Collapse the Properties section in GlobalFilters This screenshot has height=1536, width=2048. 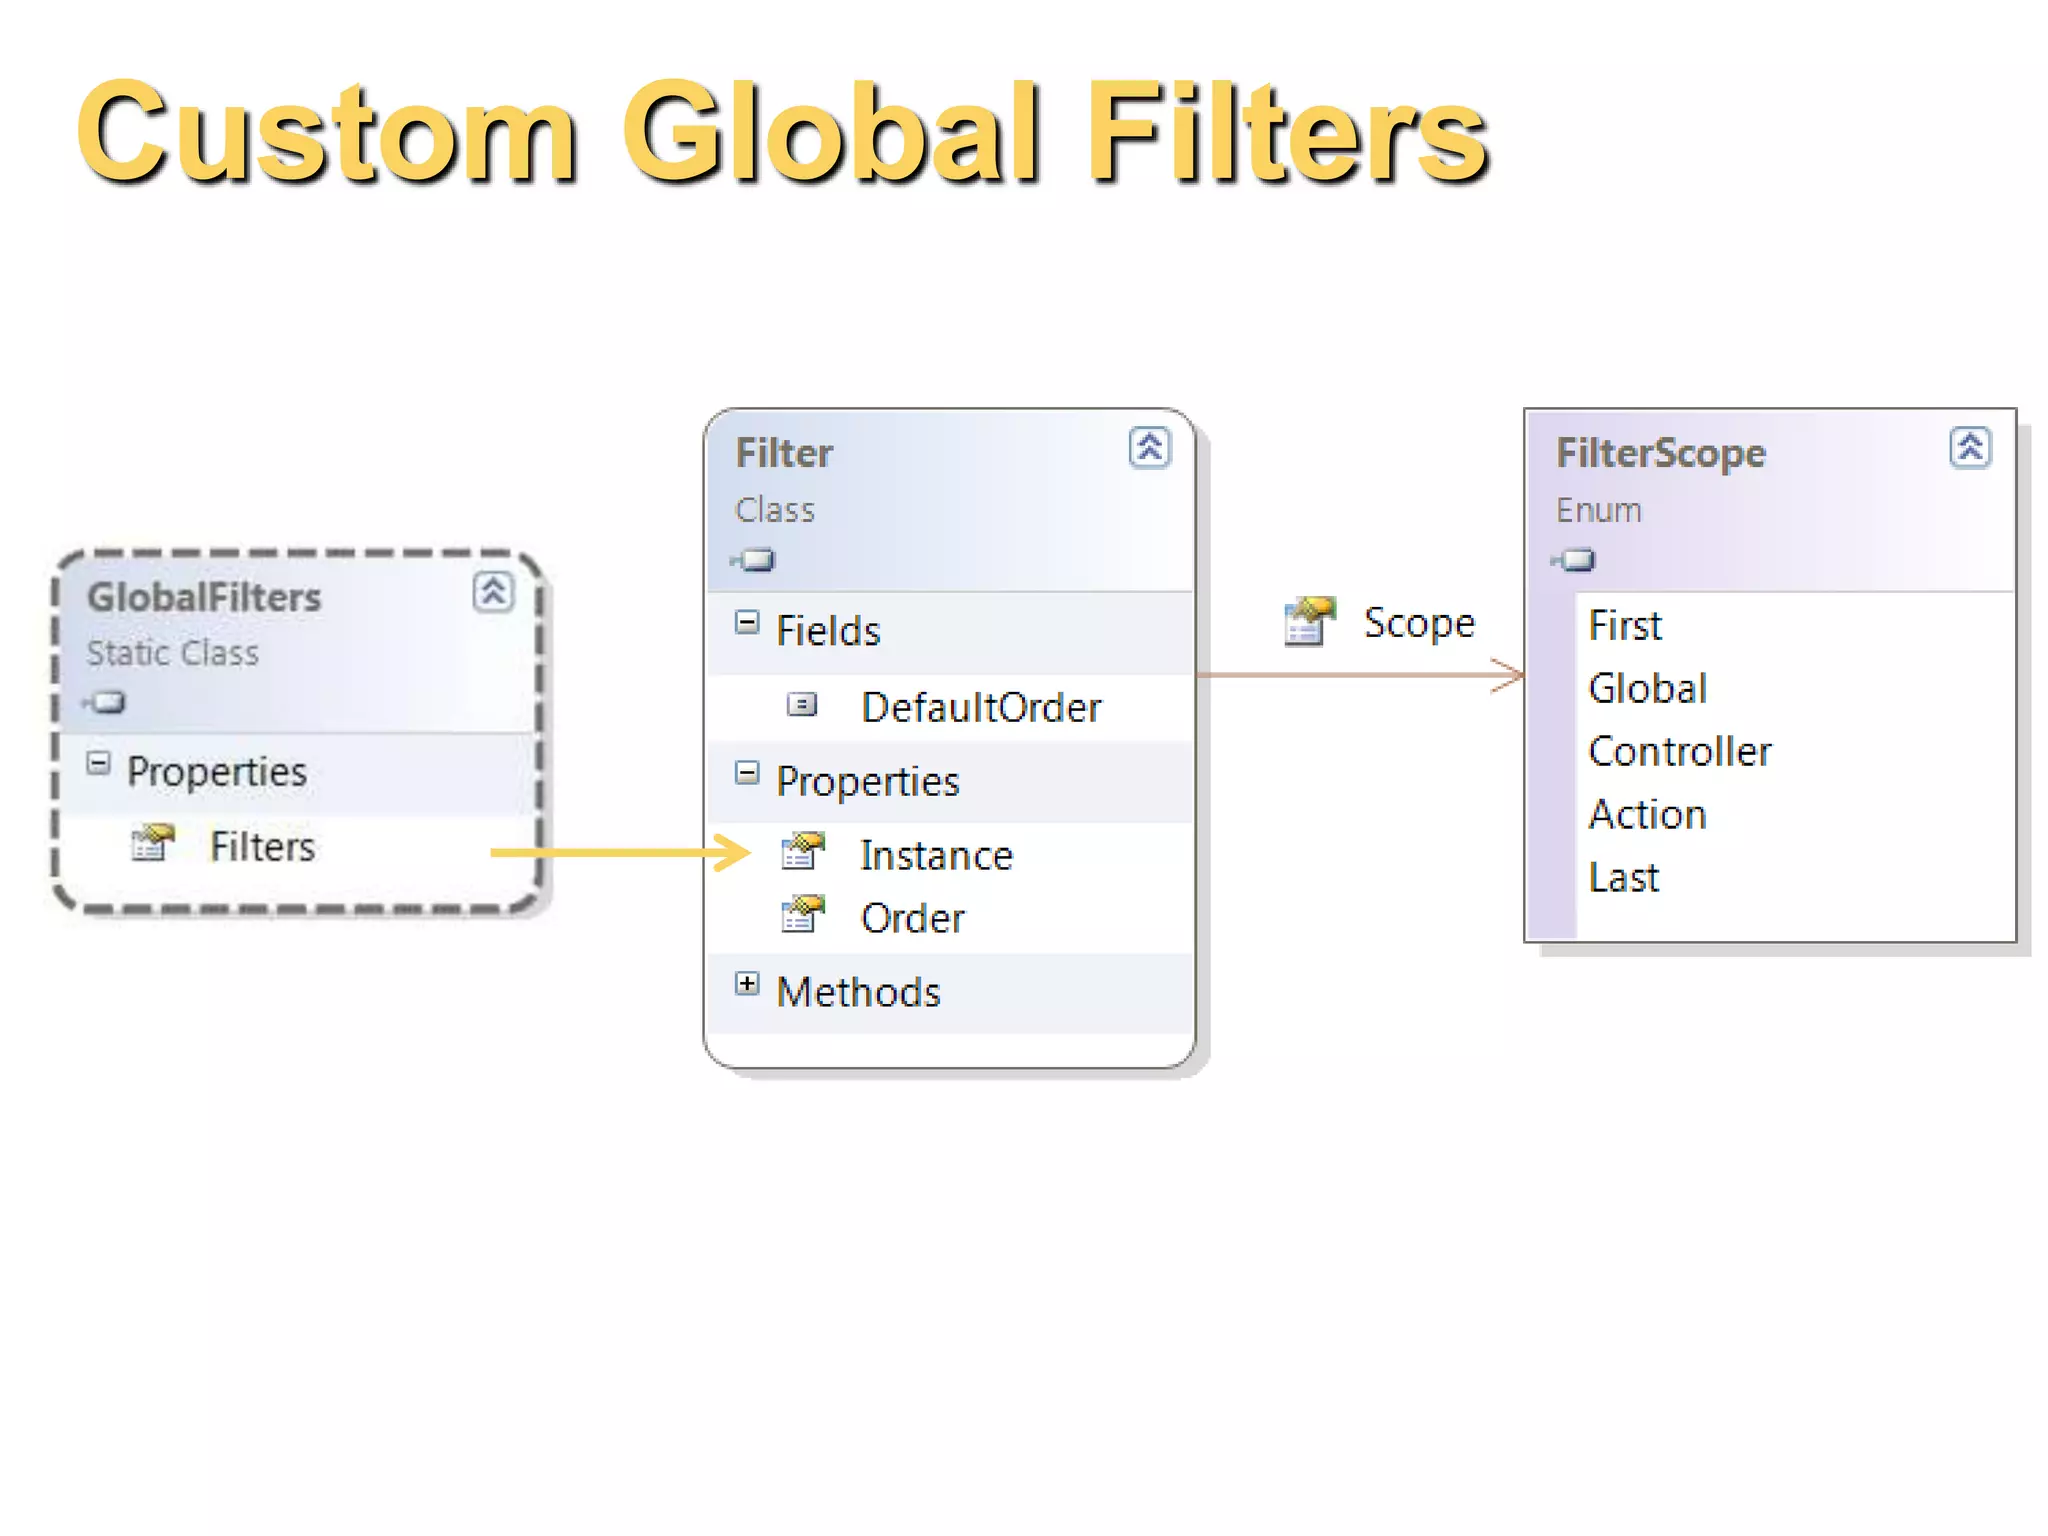tap(98, 764)
